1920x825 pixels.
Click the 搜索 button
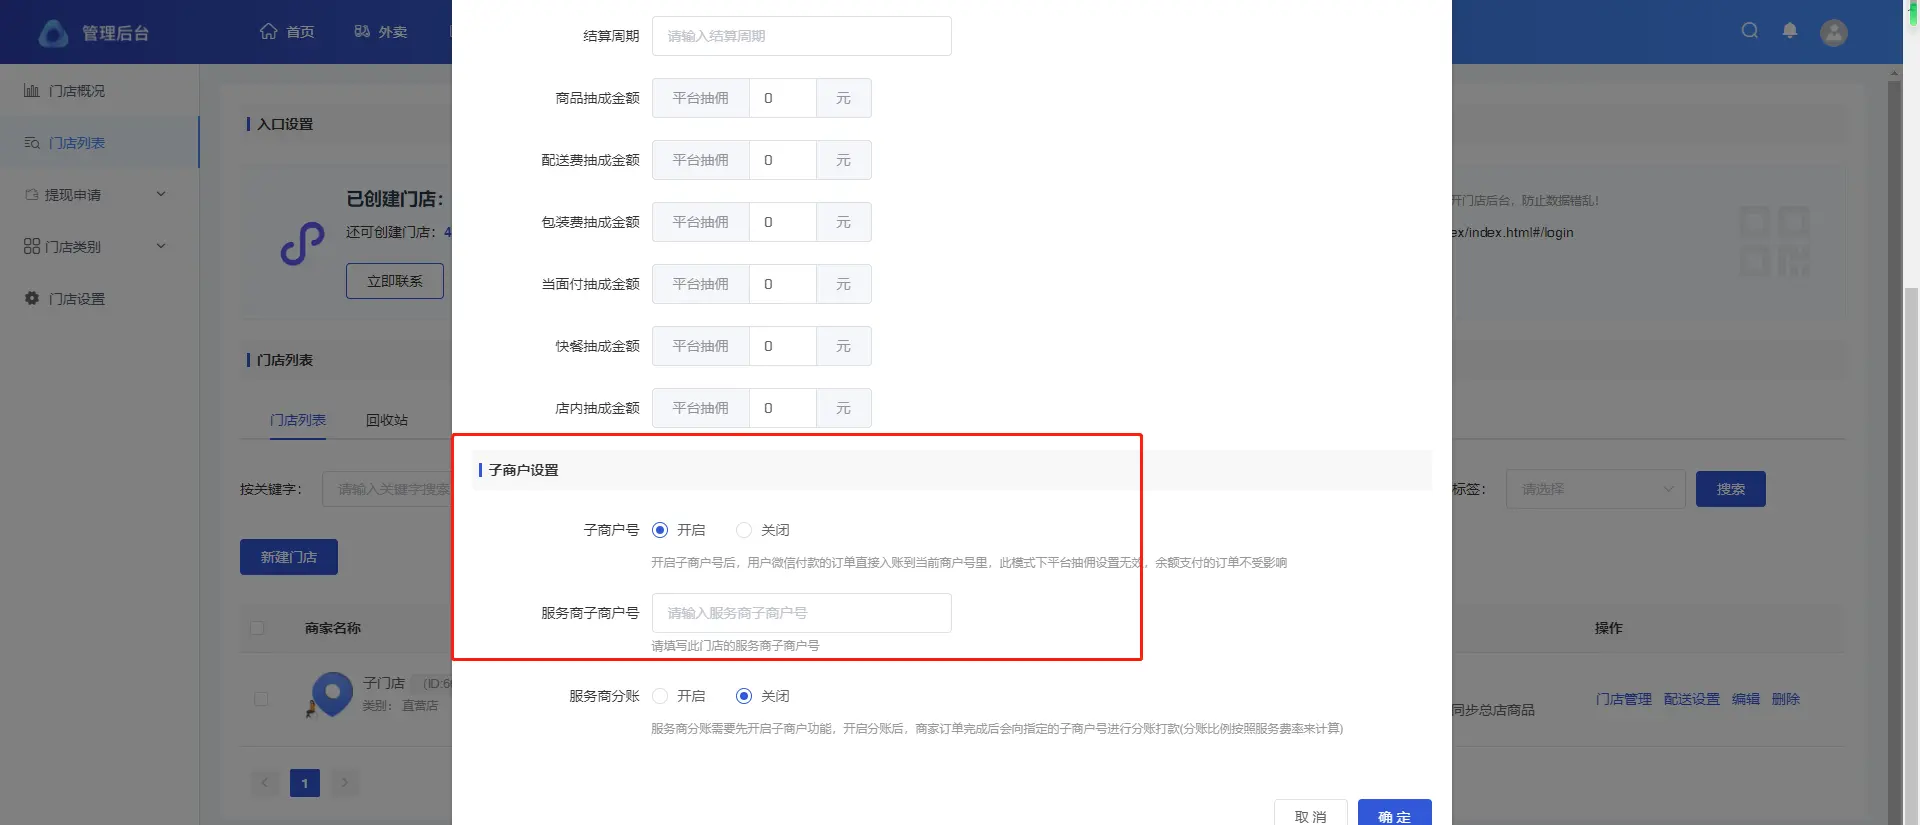tap(1731, 489)
